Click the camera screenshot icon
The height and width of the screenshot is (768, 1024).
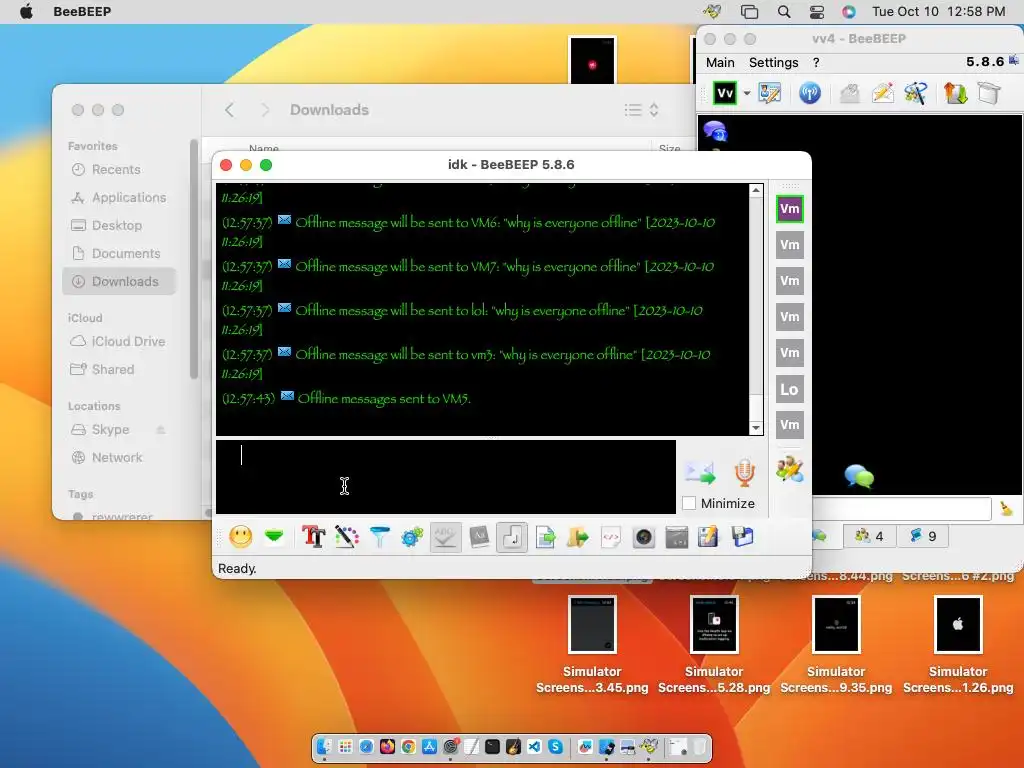[x=644, y=537]
